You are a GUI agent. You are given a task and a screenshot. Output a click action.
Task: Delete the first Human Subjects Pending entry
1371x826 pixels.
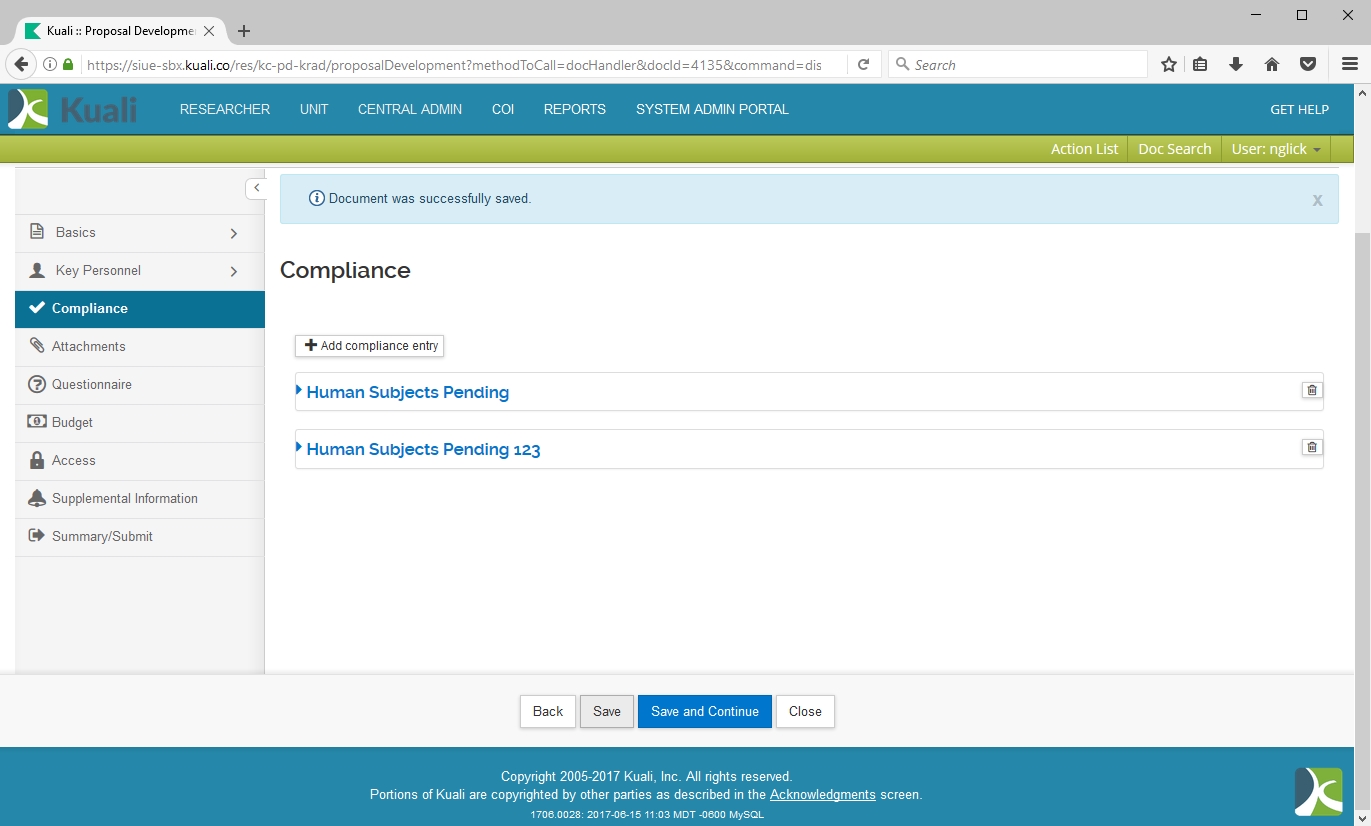point(1311,390)
